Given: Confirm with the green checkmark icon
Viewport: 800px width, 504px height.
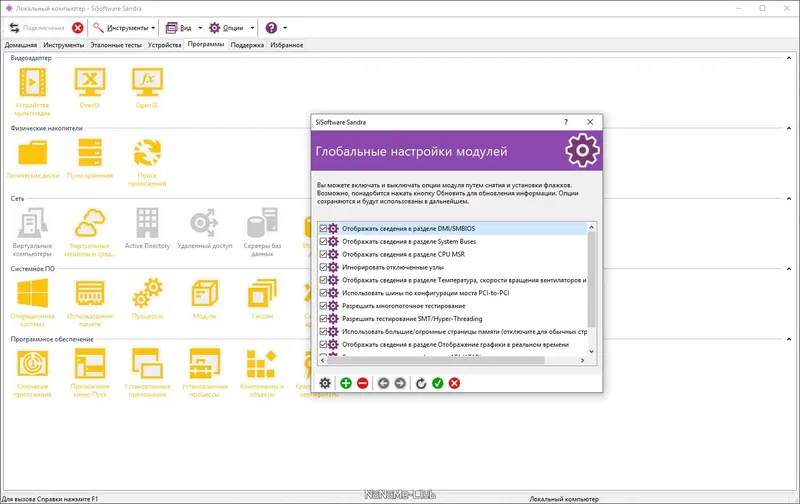Looking at the screenshot, I should pos(438,383).
